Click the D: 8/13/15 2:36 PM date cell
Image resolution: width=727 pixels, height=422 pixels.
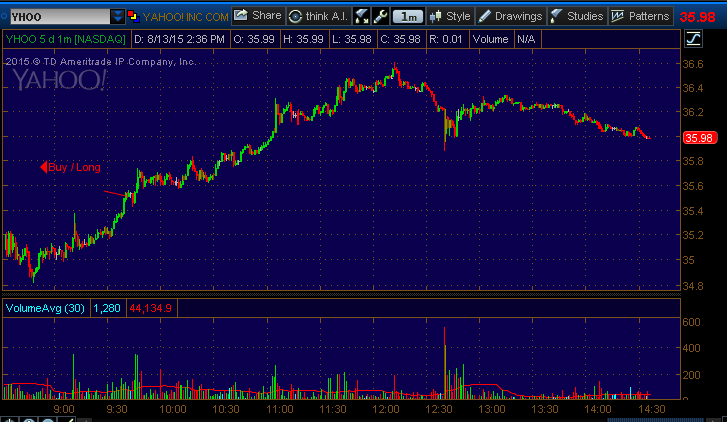(x=179, y=39)
